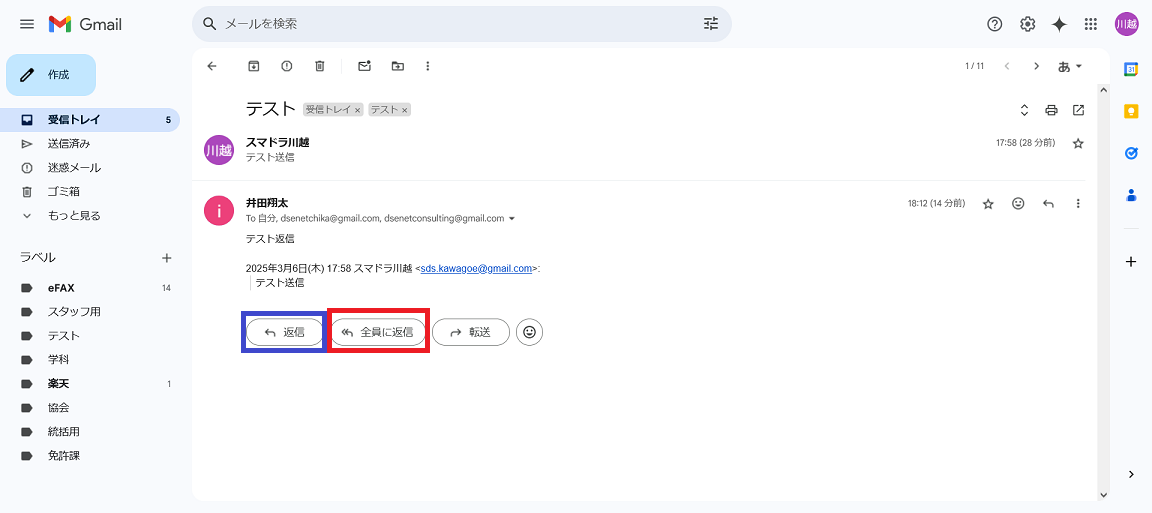Screen dimensions: 1152x513
Task: Remove the 受信トレイ label chip
Action: (x=357, y=110)
